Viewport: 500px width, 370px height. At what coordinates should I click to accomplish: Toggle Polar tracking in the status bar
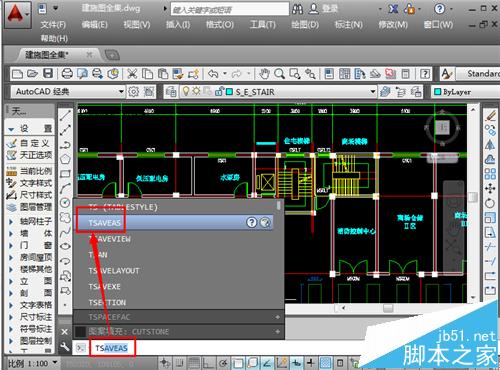tap(223, 363)
